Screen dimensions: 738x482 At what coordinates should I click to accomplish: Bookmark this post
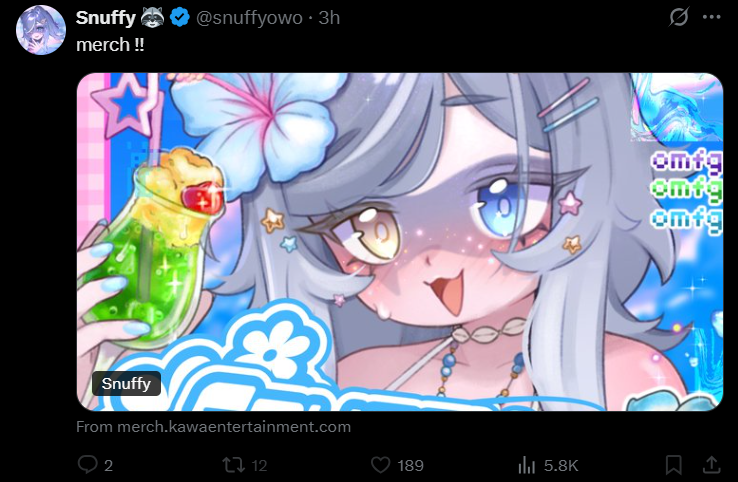click(x=674, y=465)
